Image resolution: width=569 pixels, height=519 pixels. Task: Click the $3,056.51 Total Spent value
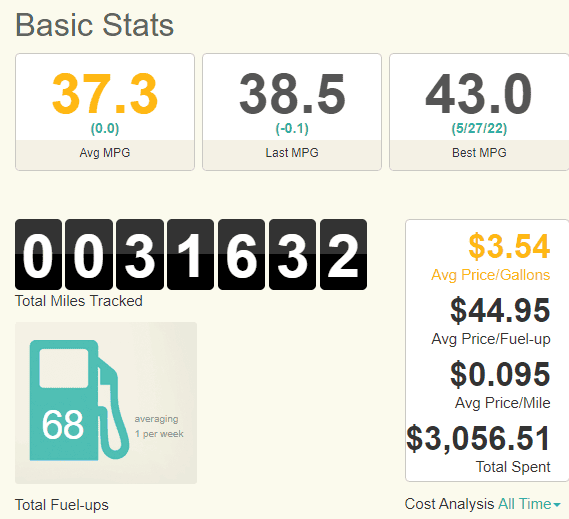click(x=479, y=439)
